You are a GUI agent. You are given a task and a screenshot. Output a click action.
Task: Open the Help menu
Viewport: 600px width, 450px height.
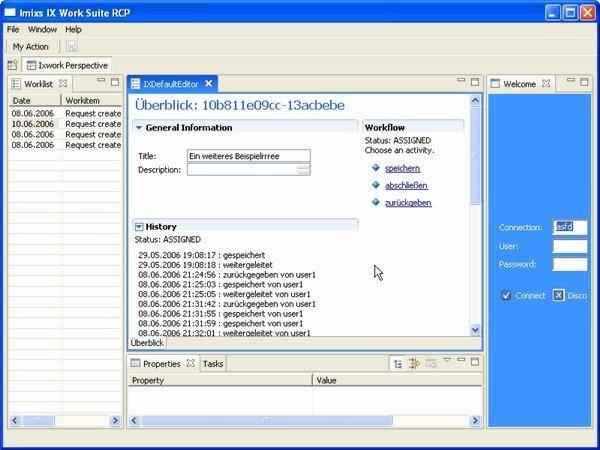click(x=73, y=29)
